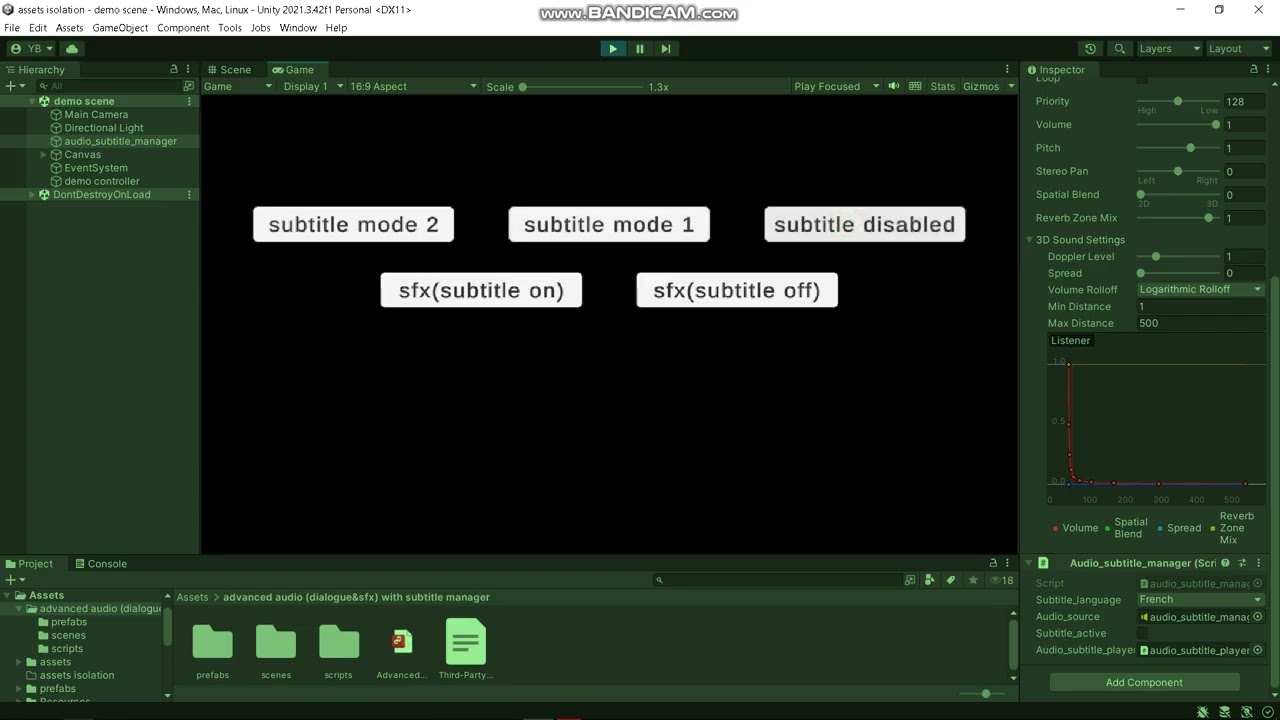Click the sfx(subtitle on) button
Viewport: 1280px width, 720px height.
(x=481, y=290)
